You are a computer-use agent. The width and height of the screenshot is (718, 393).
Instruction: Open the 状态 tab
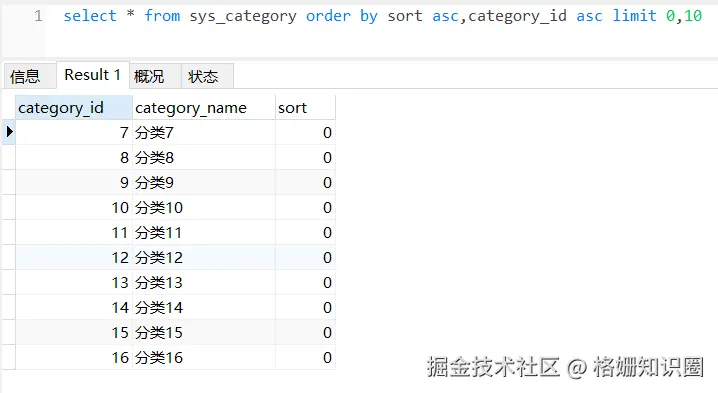(207, 76)
